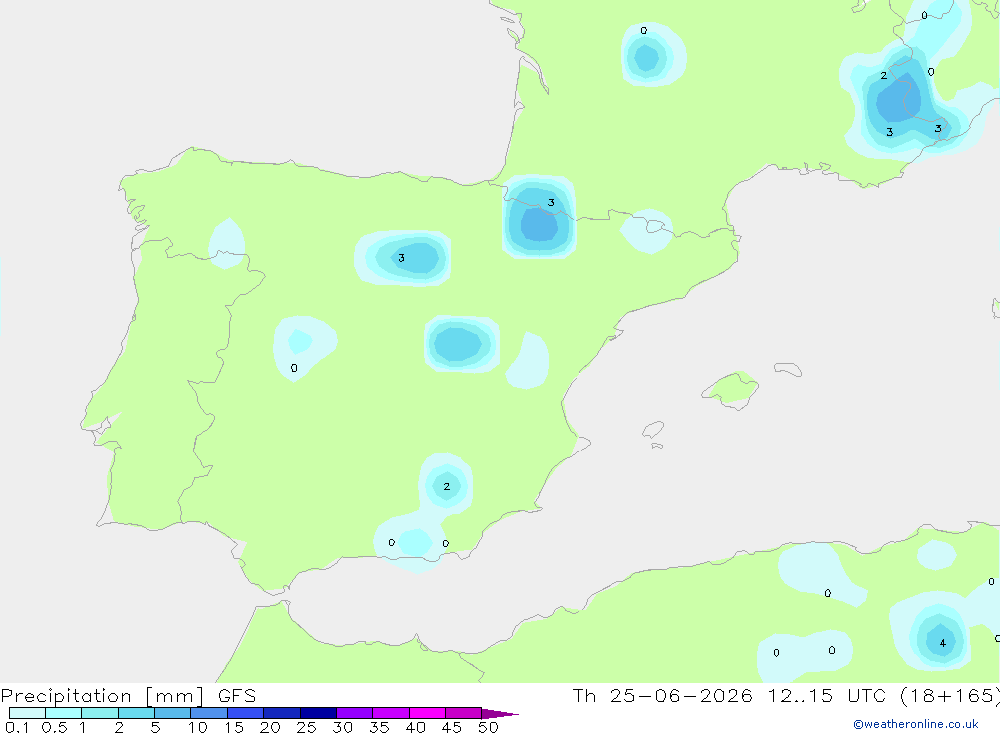Click the 'Th 25-06-2026 12..15 UTC (18+165)' timestamp

pyautogui.click(x=786, y=695)
